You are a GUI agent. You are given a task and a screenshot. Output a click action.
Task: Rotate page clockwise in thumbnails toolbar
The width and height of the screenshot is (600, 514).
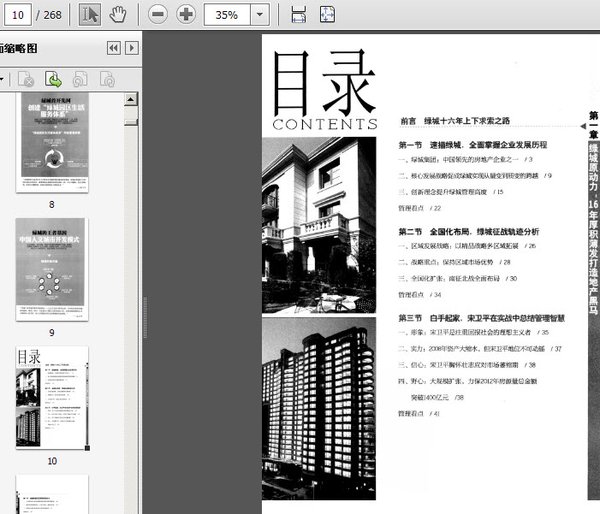point(105,78)
